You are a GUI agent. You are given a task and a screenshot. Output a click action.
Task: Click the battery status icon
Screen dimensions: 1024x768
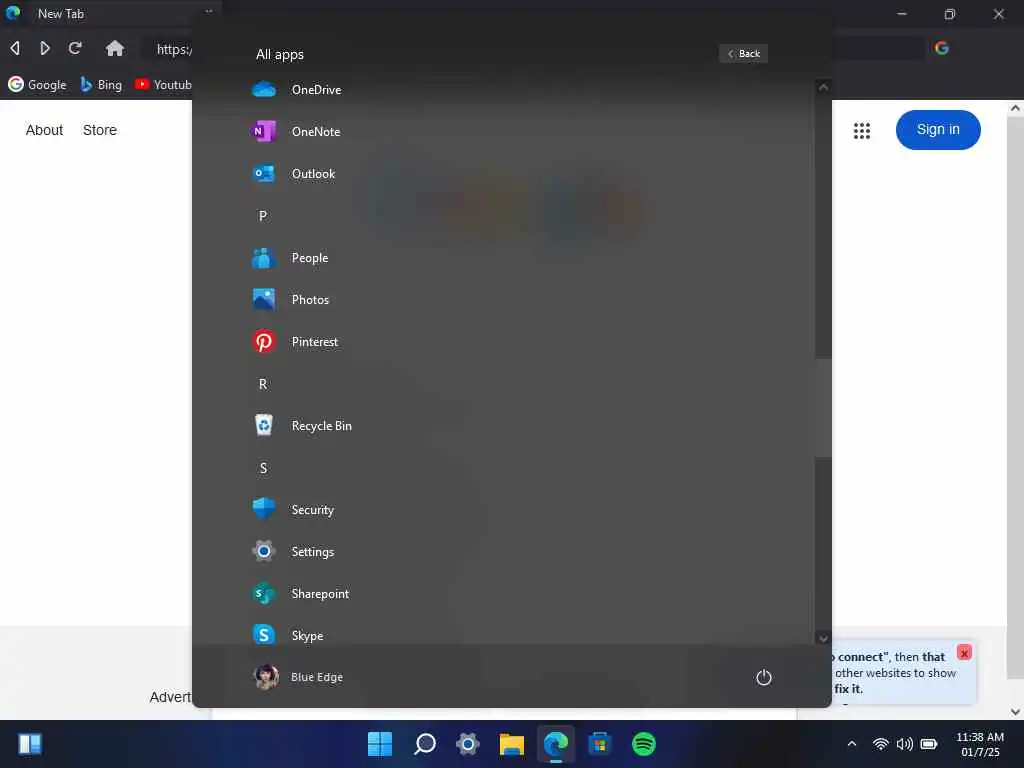[x=929, y=744]
